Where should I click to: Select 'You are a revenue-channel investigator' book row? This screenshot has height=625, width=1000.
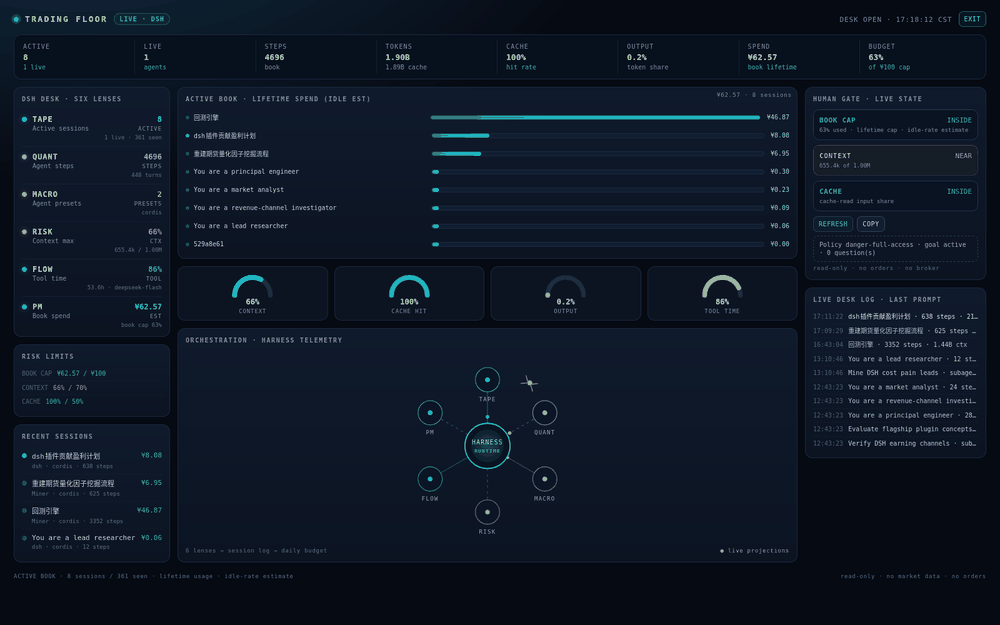coord(487,208)
